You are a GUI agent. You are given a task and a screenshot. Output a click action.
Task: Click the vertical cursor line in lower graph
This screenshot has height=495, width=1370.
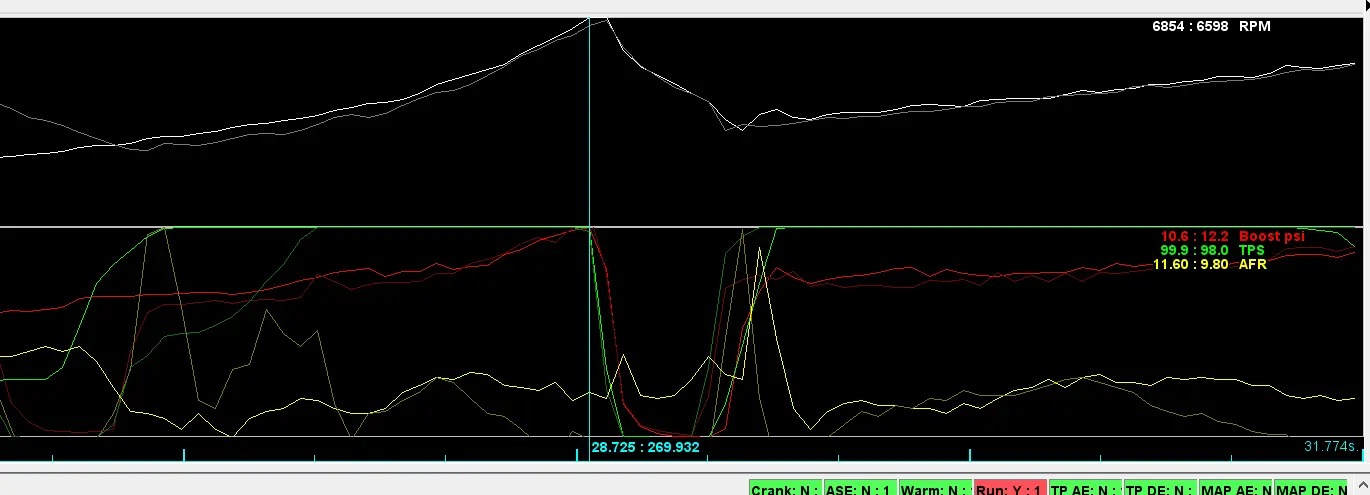coord(590,330)
